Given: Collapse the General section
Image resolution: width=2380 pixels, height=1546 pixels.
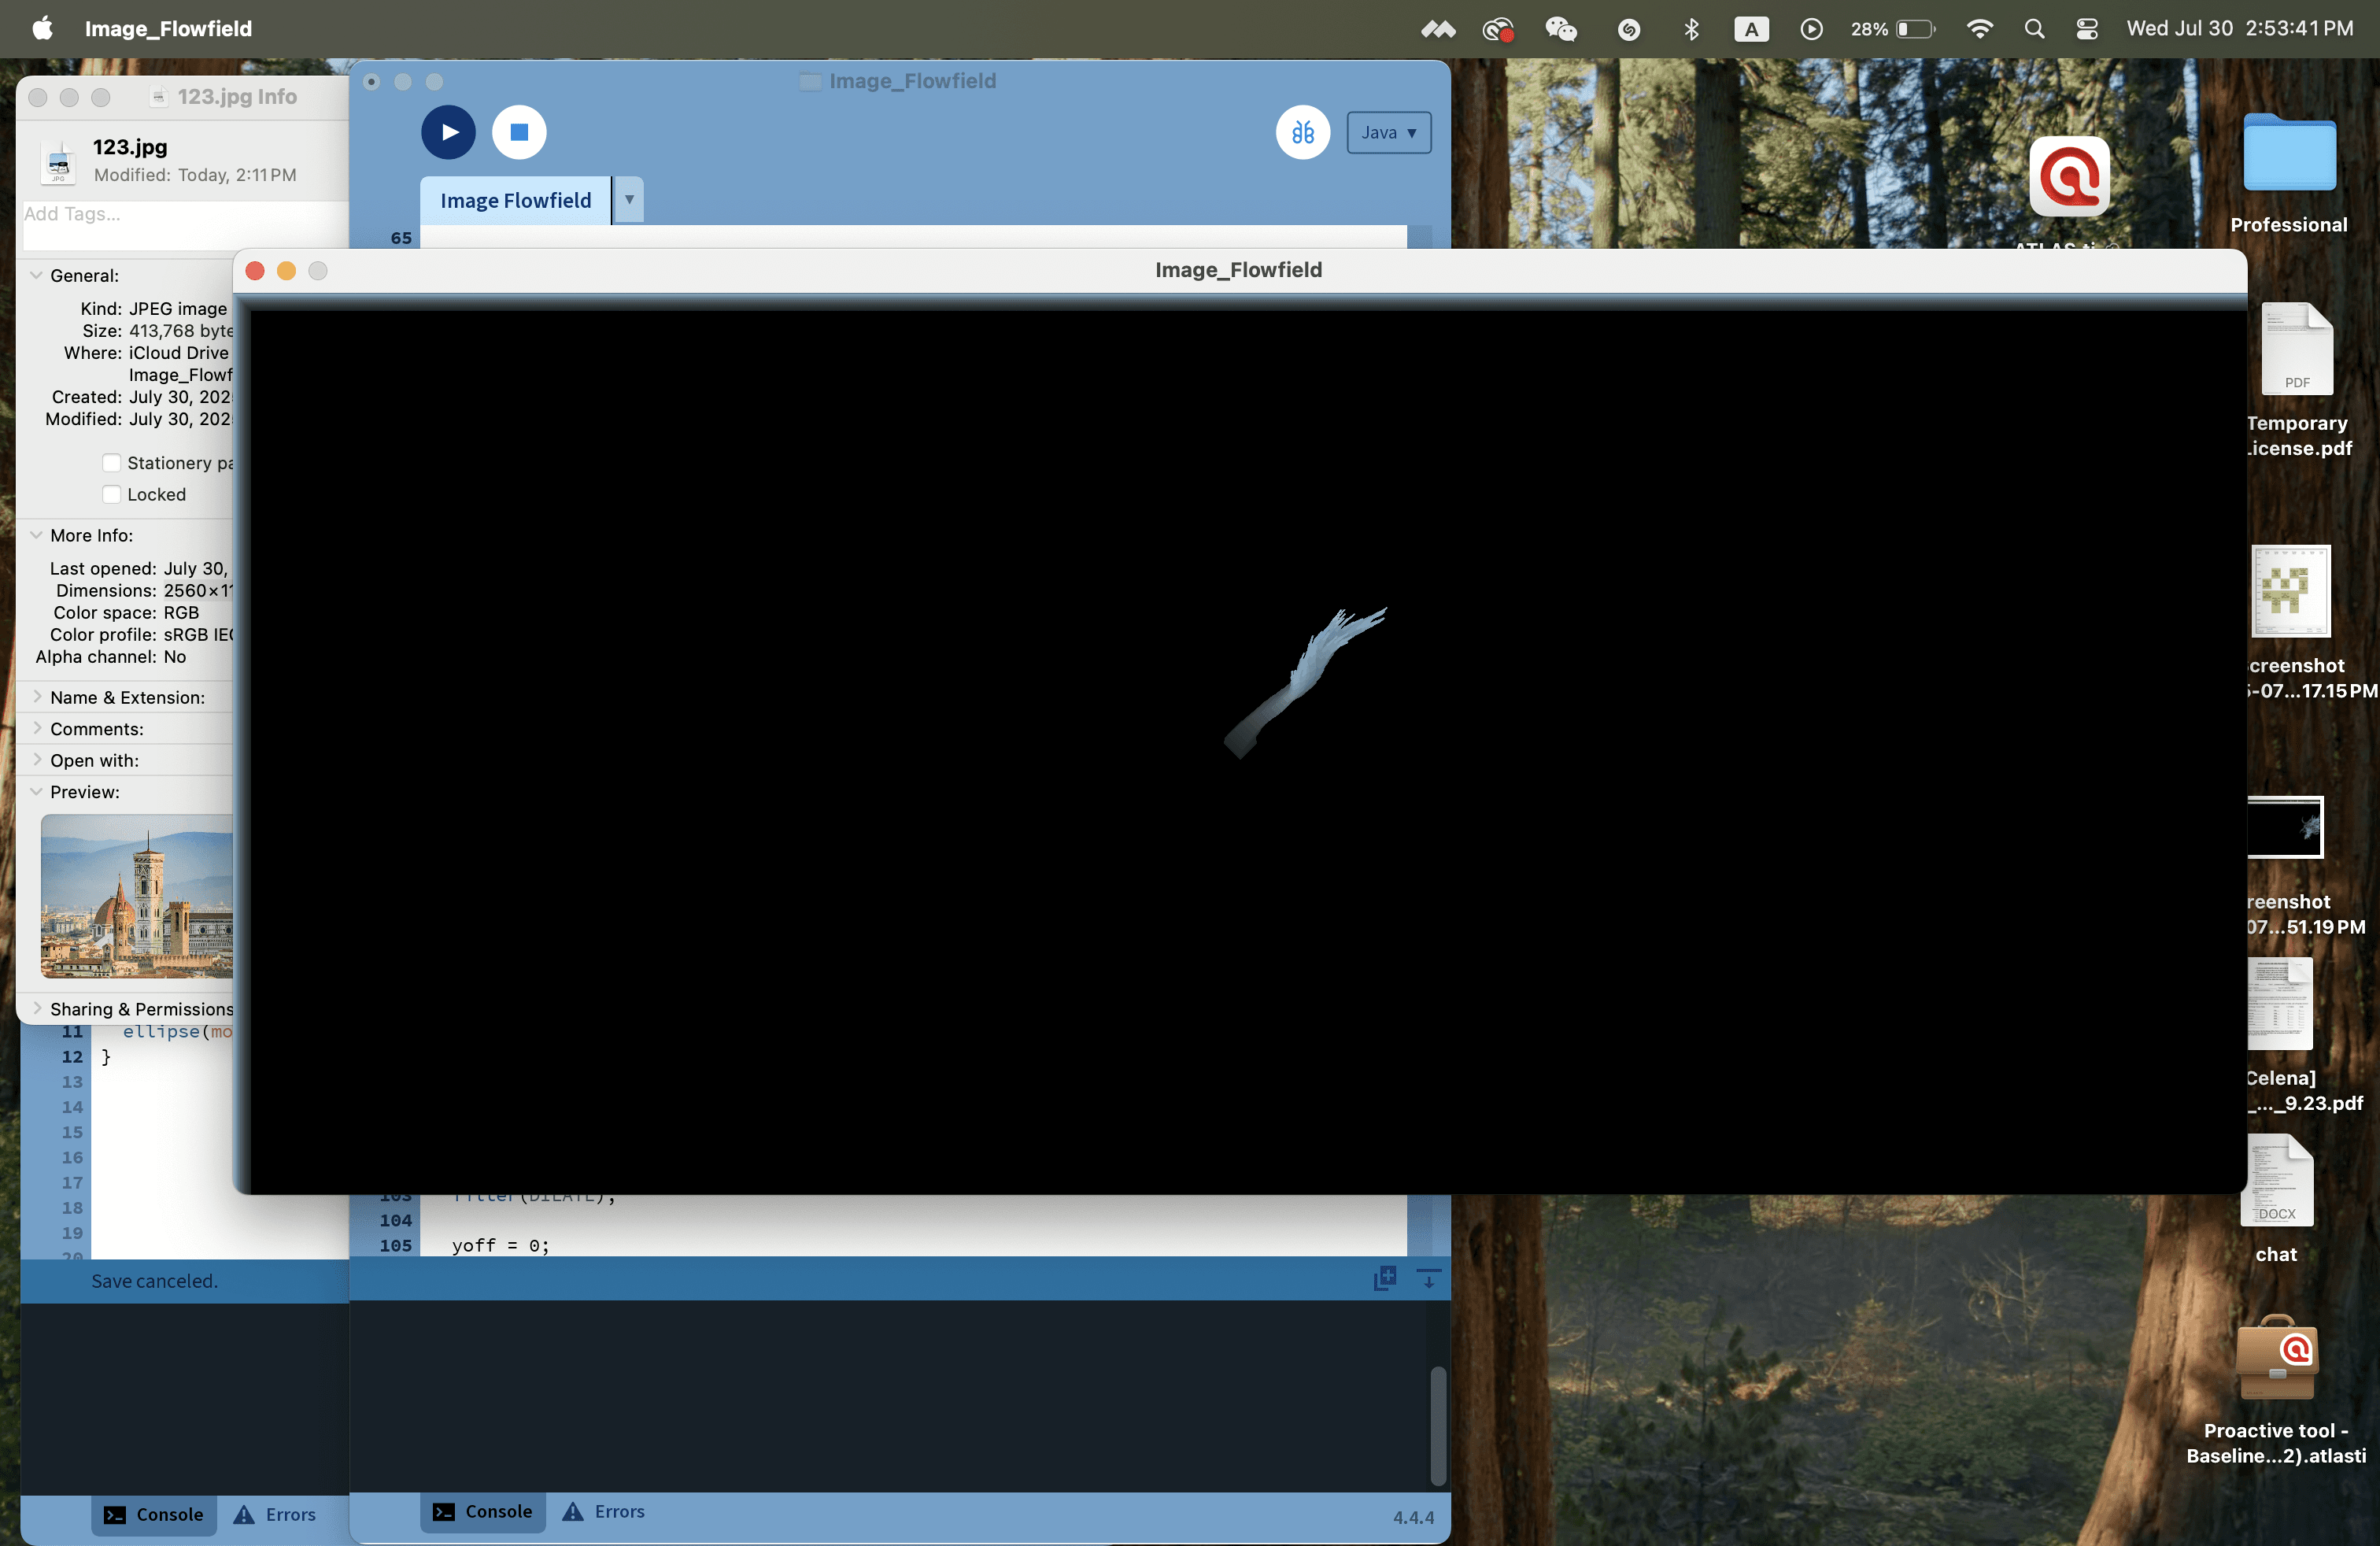Looking at the screenshot, I should pos(36,275).
